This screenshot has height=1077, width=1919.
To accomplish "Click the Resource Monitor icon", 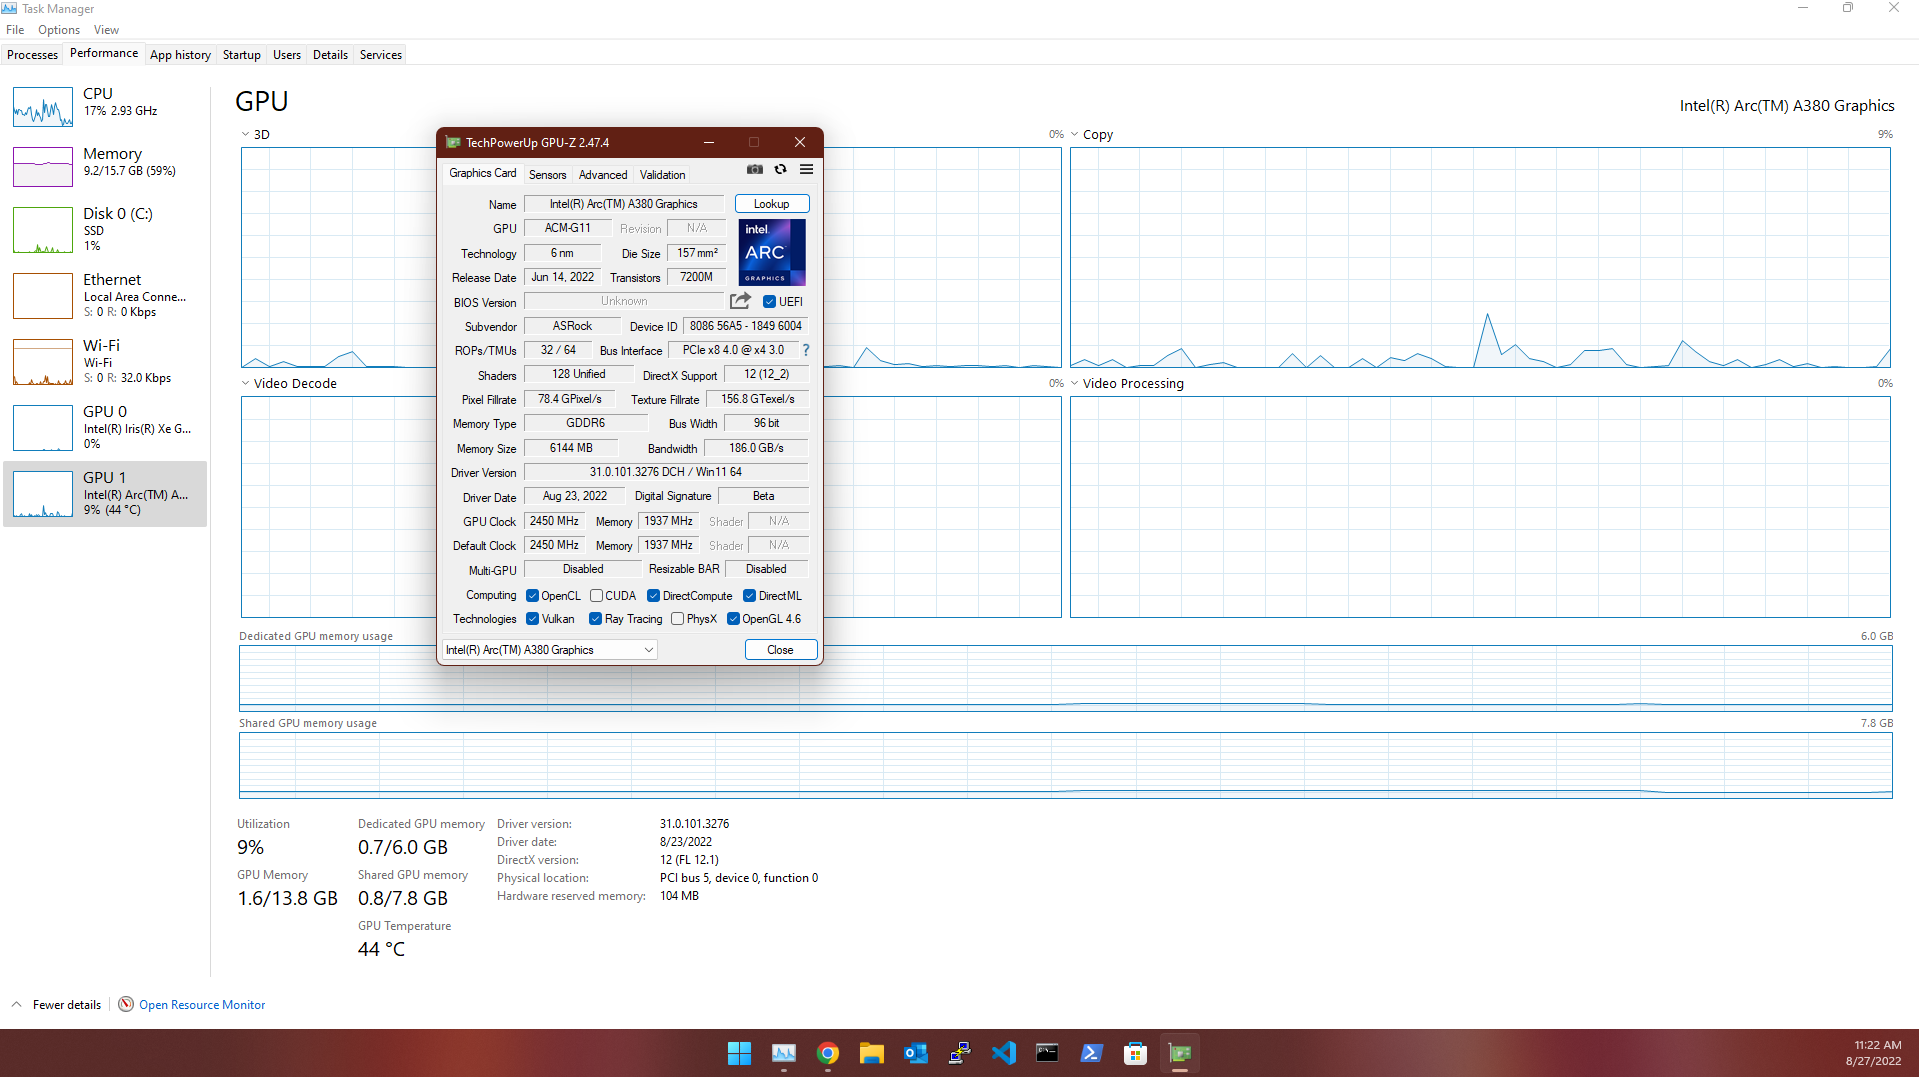I will point(126,1004).
